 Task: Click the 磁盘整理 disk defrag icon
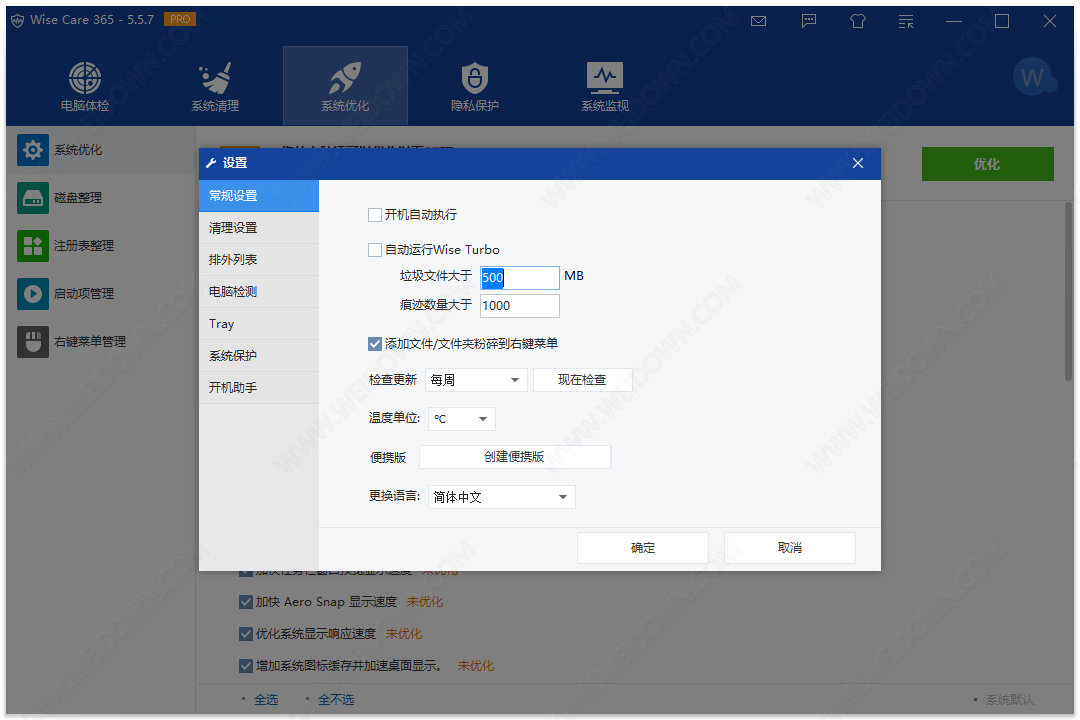pyautogui.click(x=33, y=198)
